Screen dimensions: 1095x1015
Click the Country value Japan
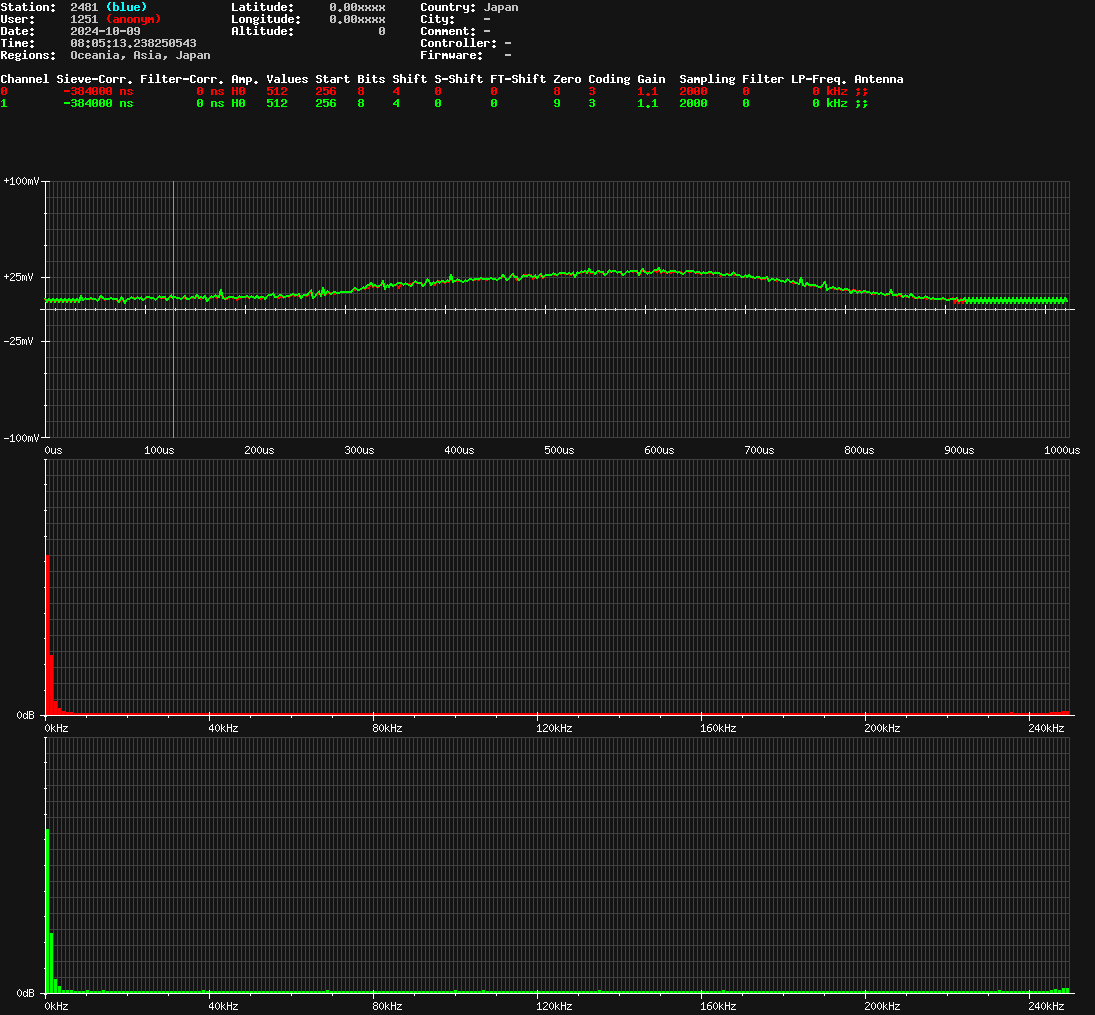click(x=501, y=7)
